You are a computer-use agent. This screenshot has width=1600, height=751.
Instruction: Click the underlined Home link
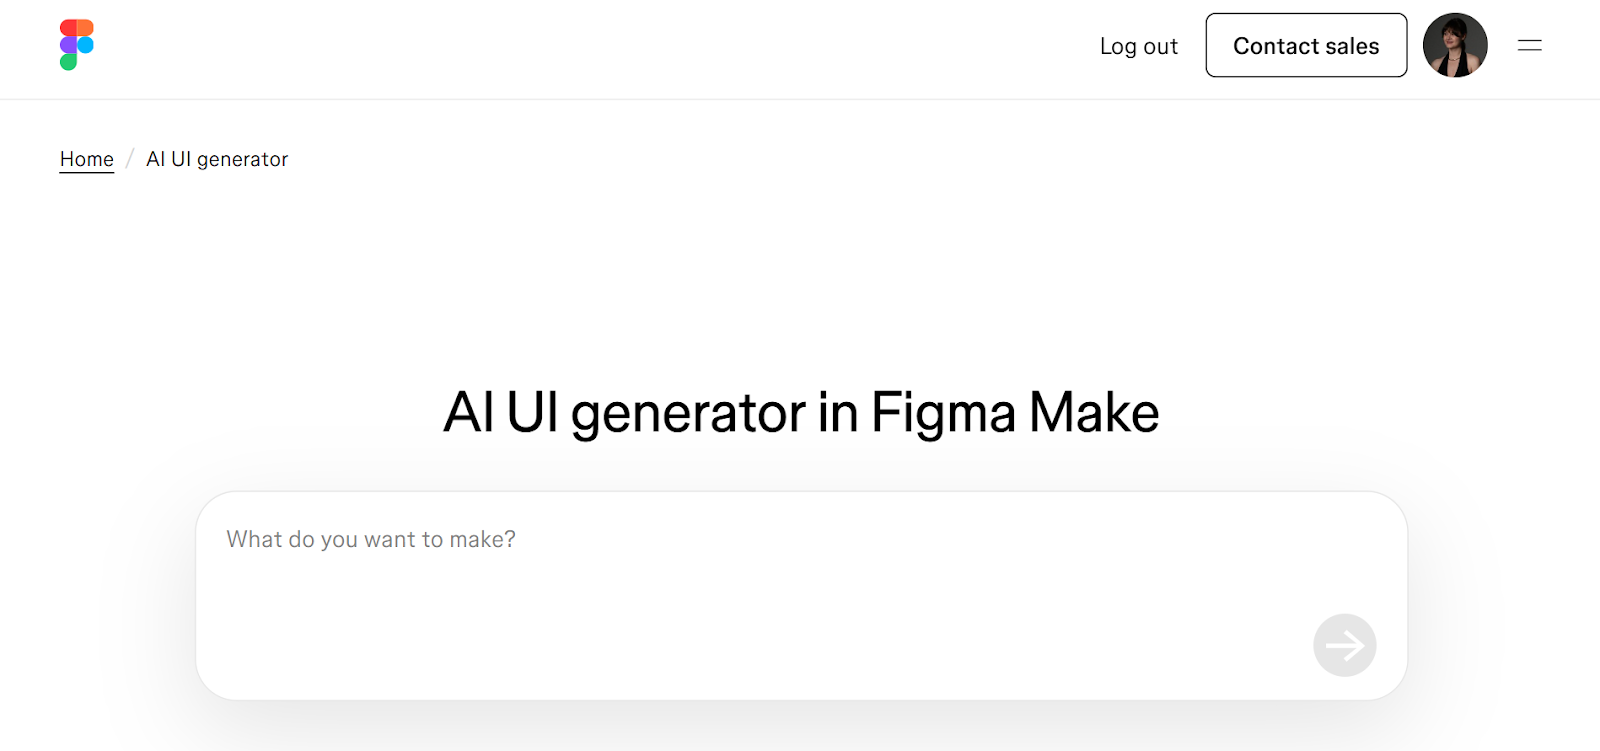(87, 159)
